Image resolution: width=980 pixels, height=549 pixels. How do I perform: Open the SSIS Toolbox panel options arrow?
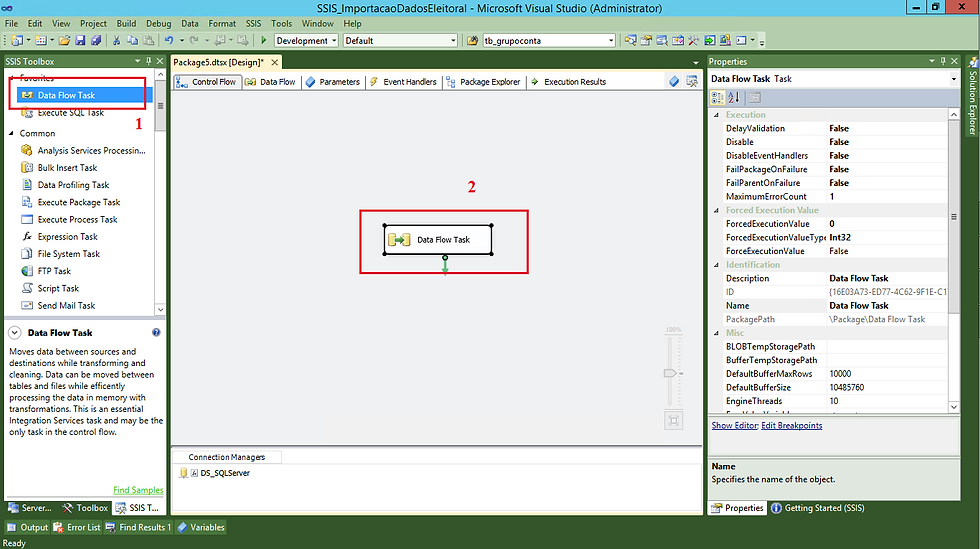pyautogui.click(x=138, y=61)
